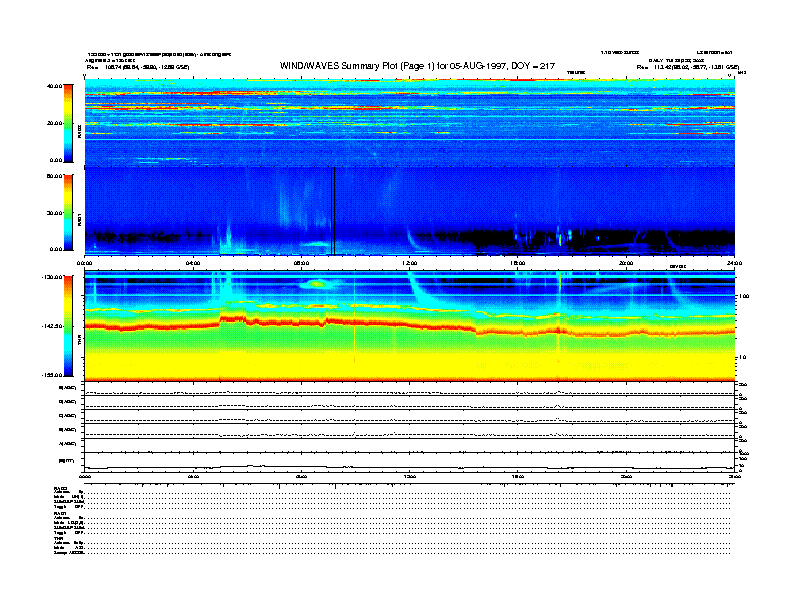Click the vertical TNR panel label
This screenshot has width=792, height=612.
(x=79, y=342)
